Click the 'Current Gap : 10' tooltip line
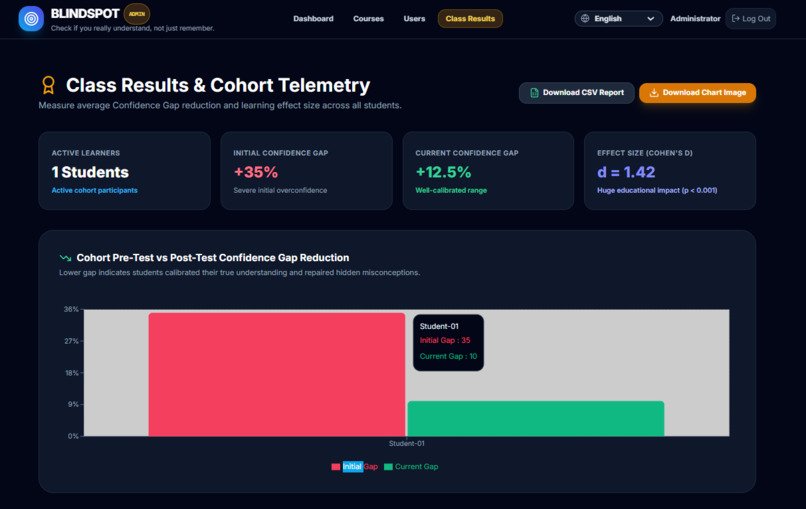This screenshot has height=509, width=806. pyautogui.click(x=448, y=356)
